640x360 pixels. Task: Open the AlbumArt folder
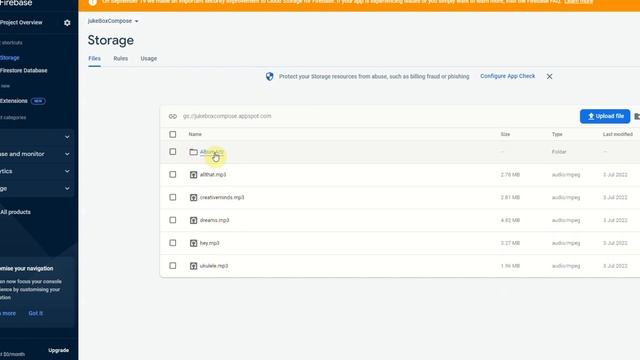pyautogui.click(x=212, y=152)
